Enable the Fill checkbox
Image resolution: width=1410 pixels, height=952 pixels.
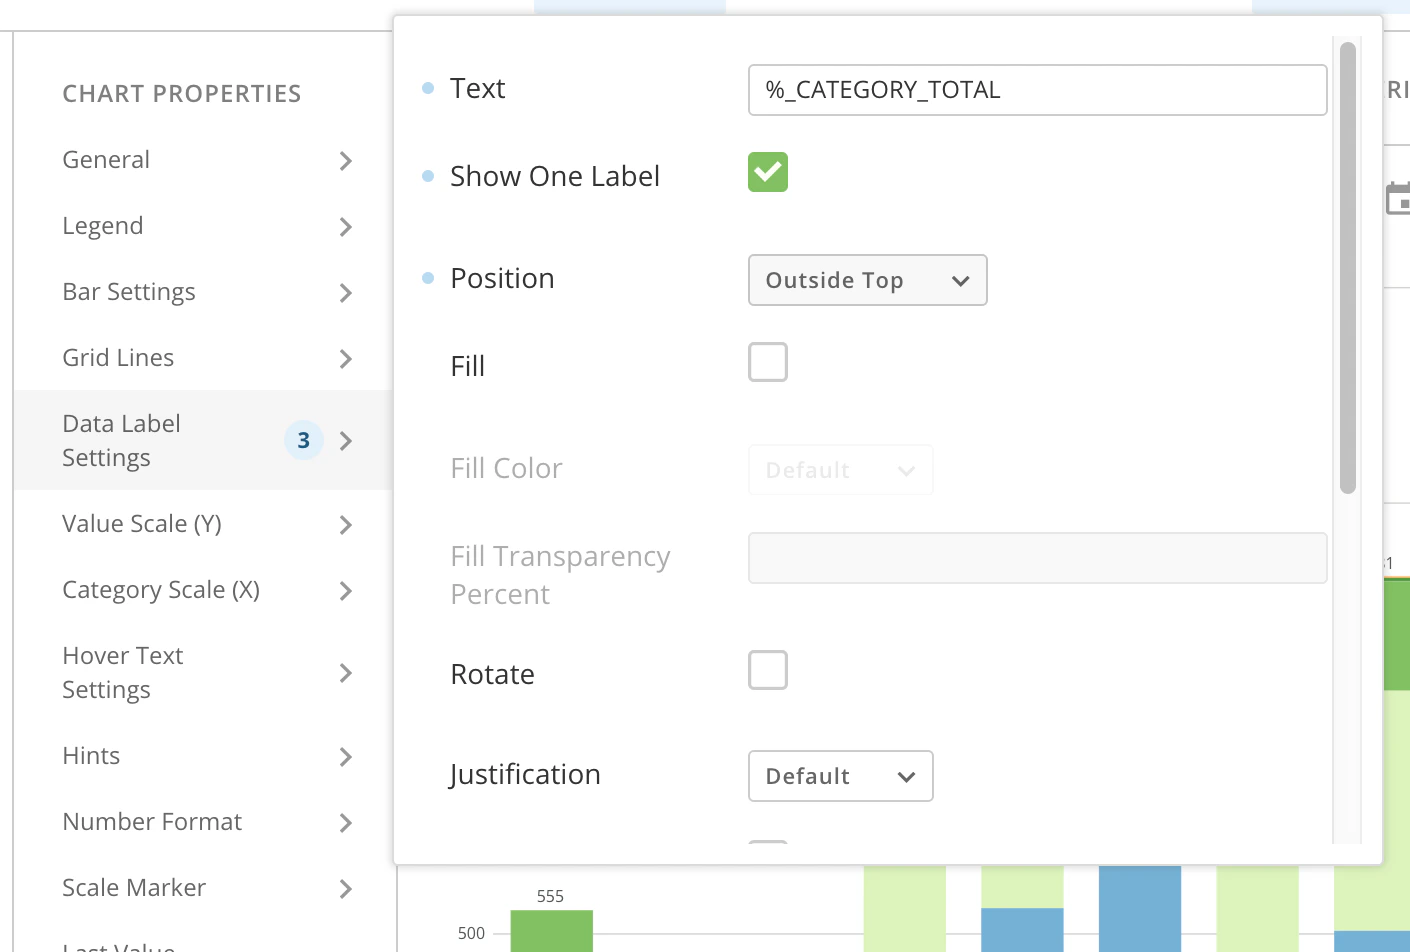(768, 362)
